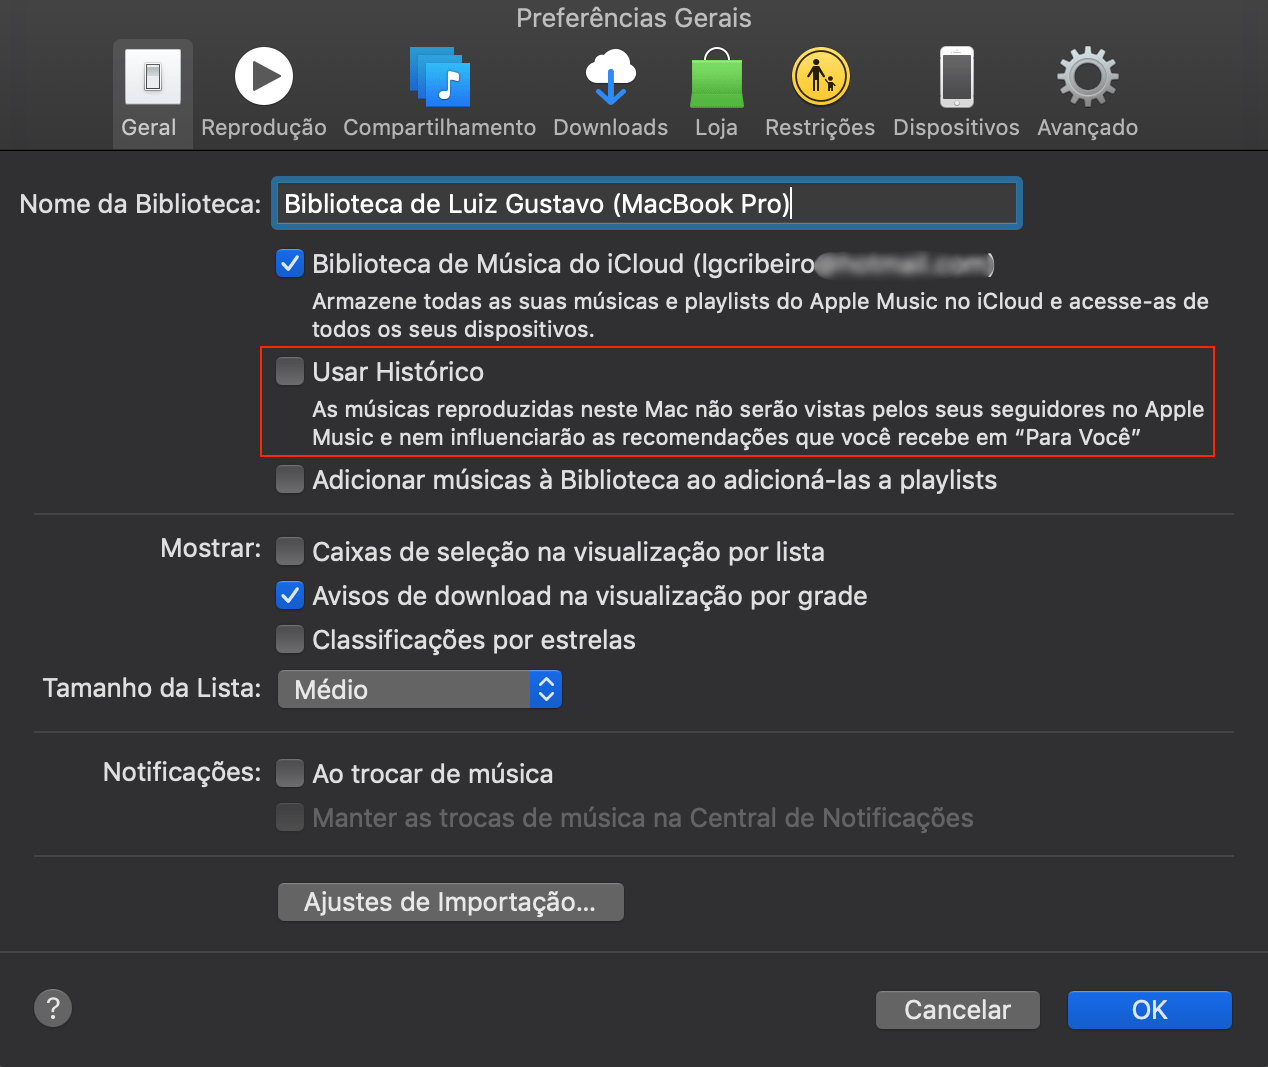Open the Reprodução play icon
1268x1067 pixels.
264,77
